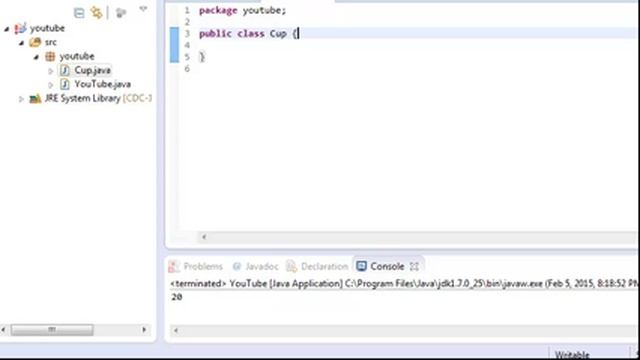Click the terminated YouTube launch text
The image size is (640, 360).
click(x=403, y=284)
